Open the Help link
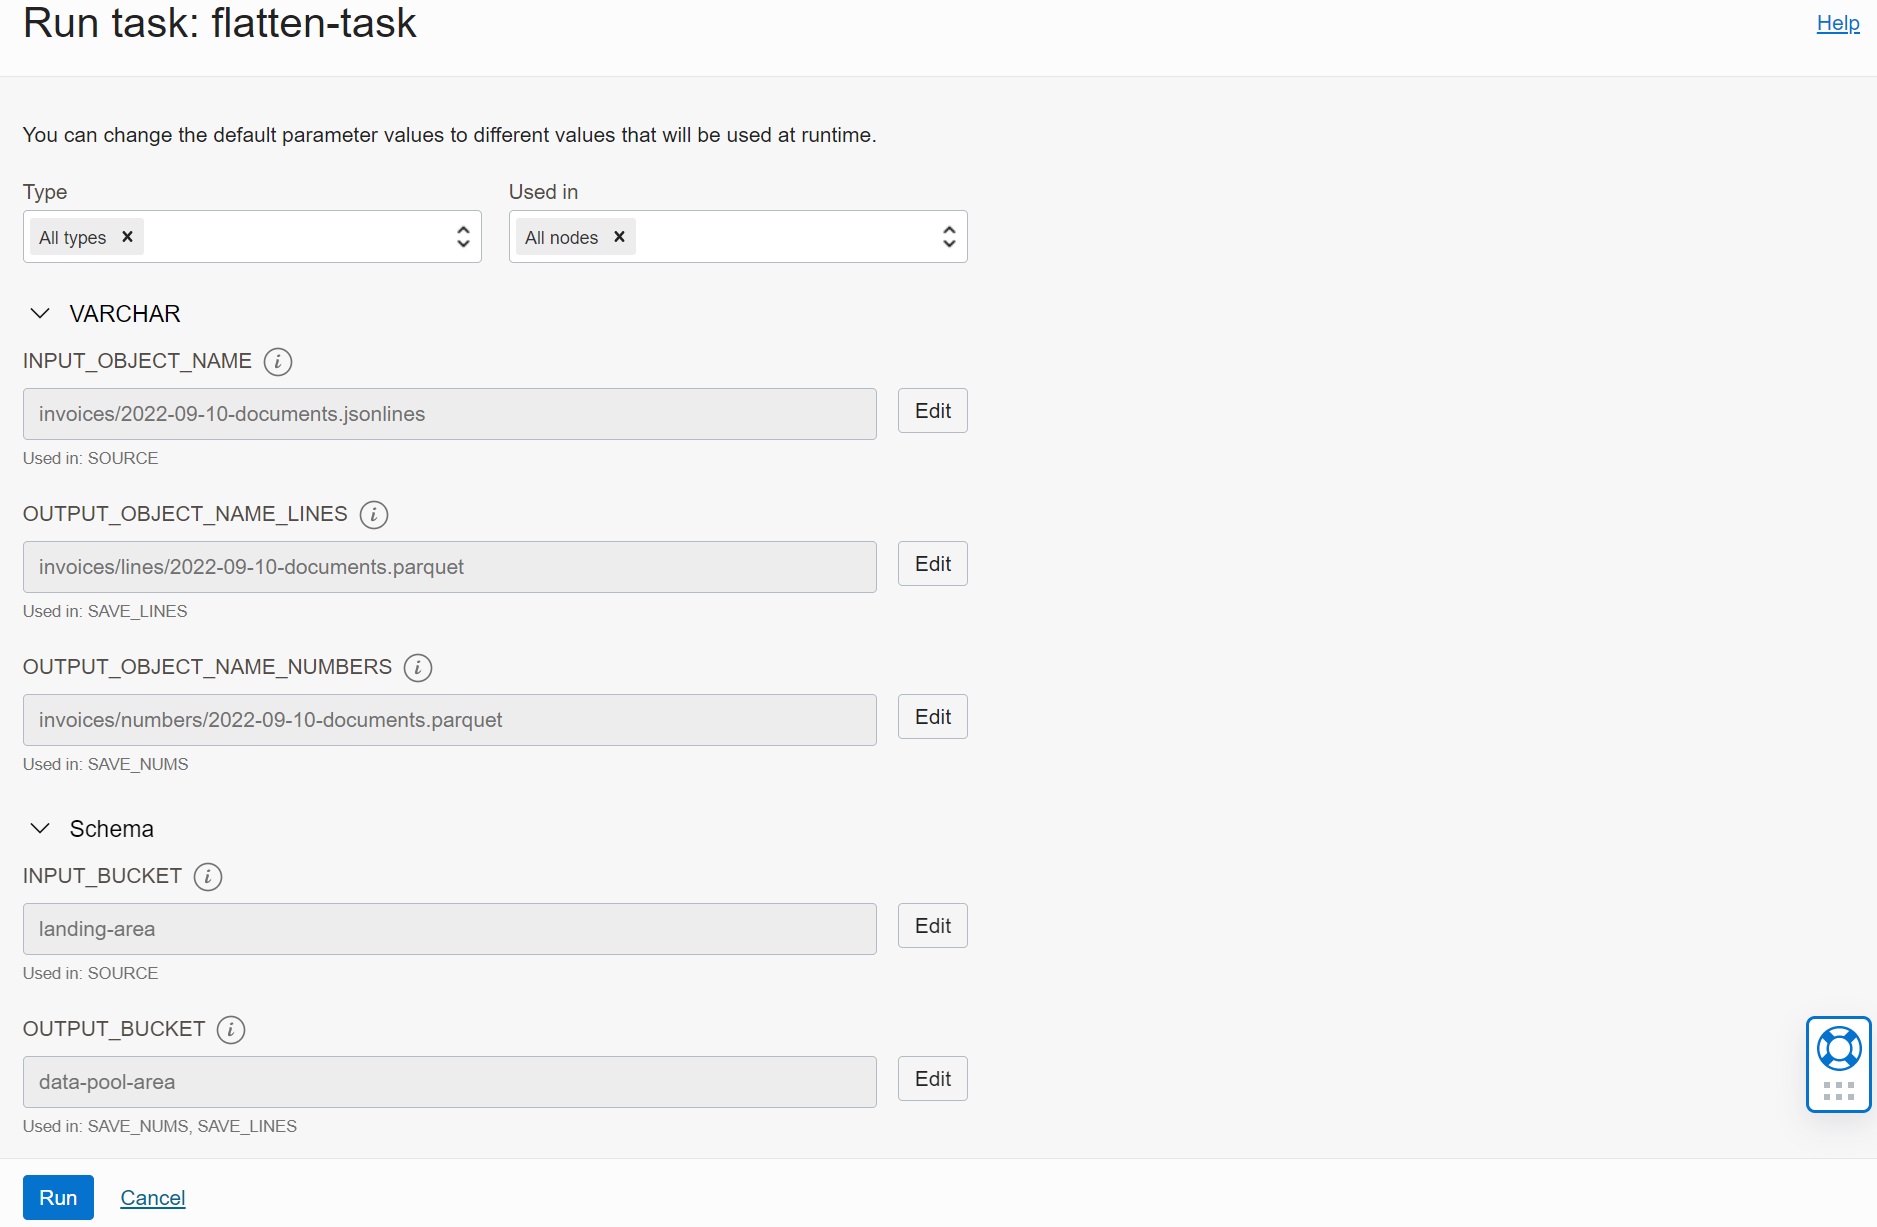This screenshot has width=1877, height=1227. 1838,23
